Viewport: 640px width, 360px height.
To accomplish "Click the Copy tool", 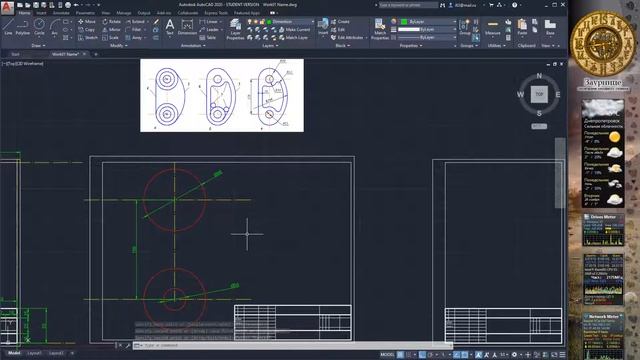I will point(87,29).
